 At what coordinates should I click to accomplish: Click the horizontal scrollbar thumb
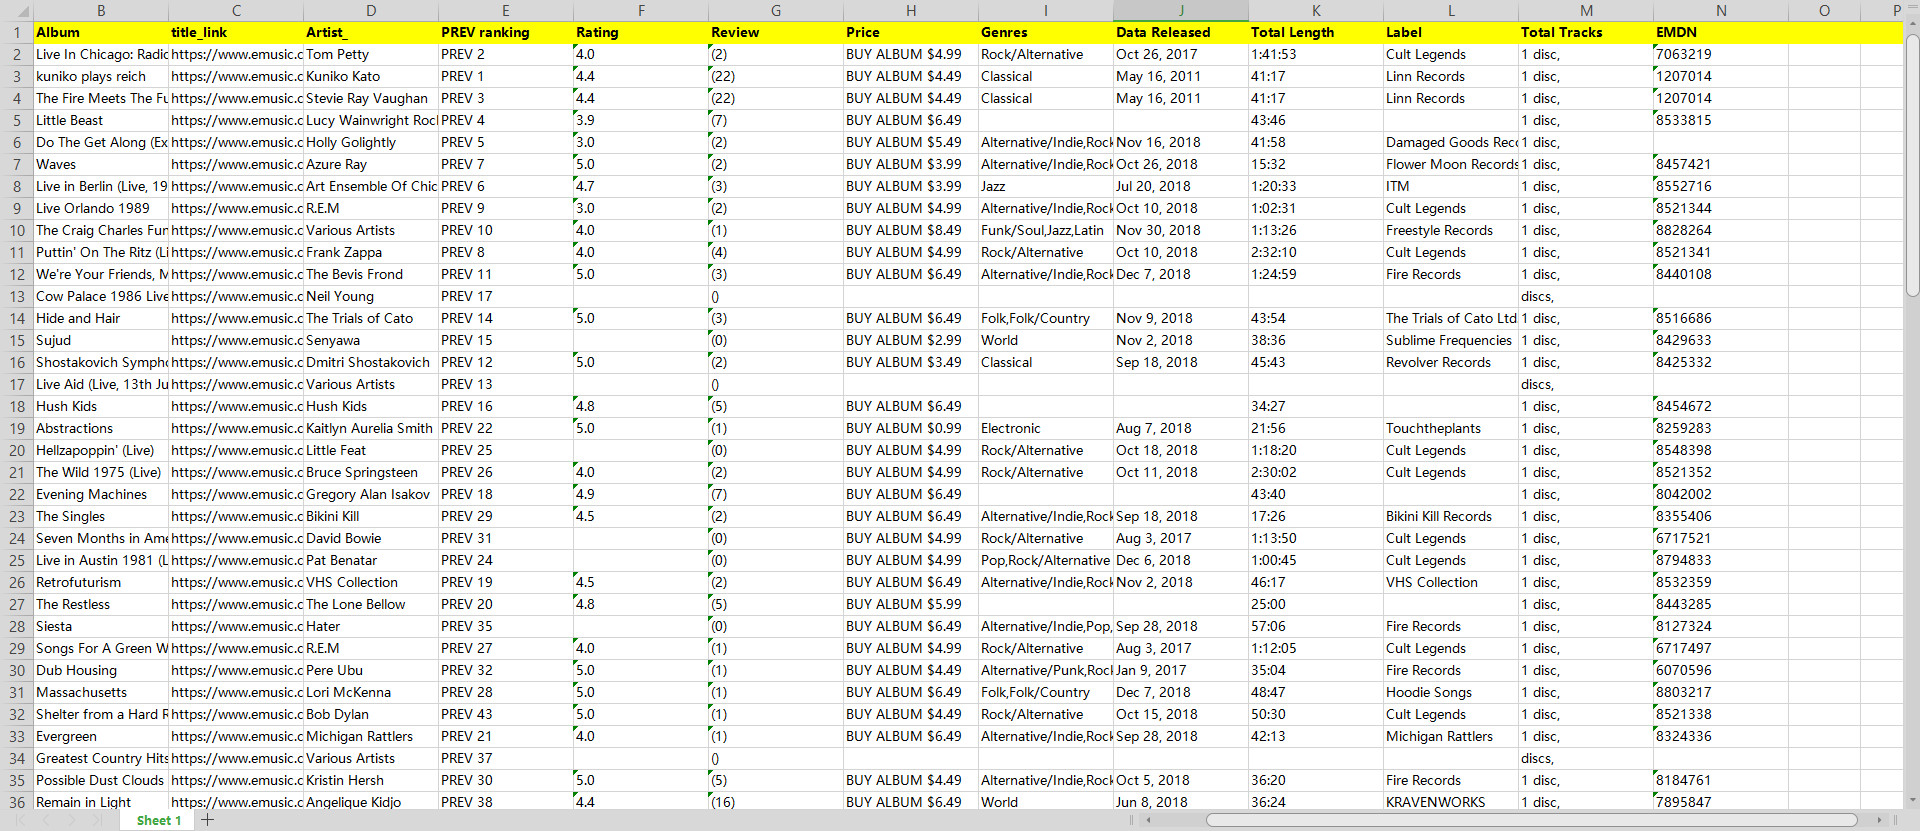click(1531, 820)
